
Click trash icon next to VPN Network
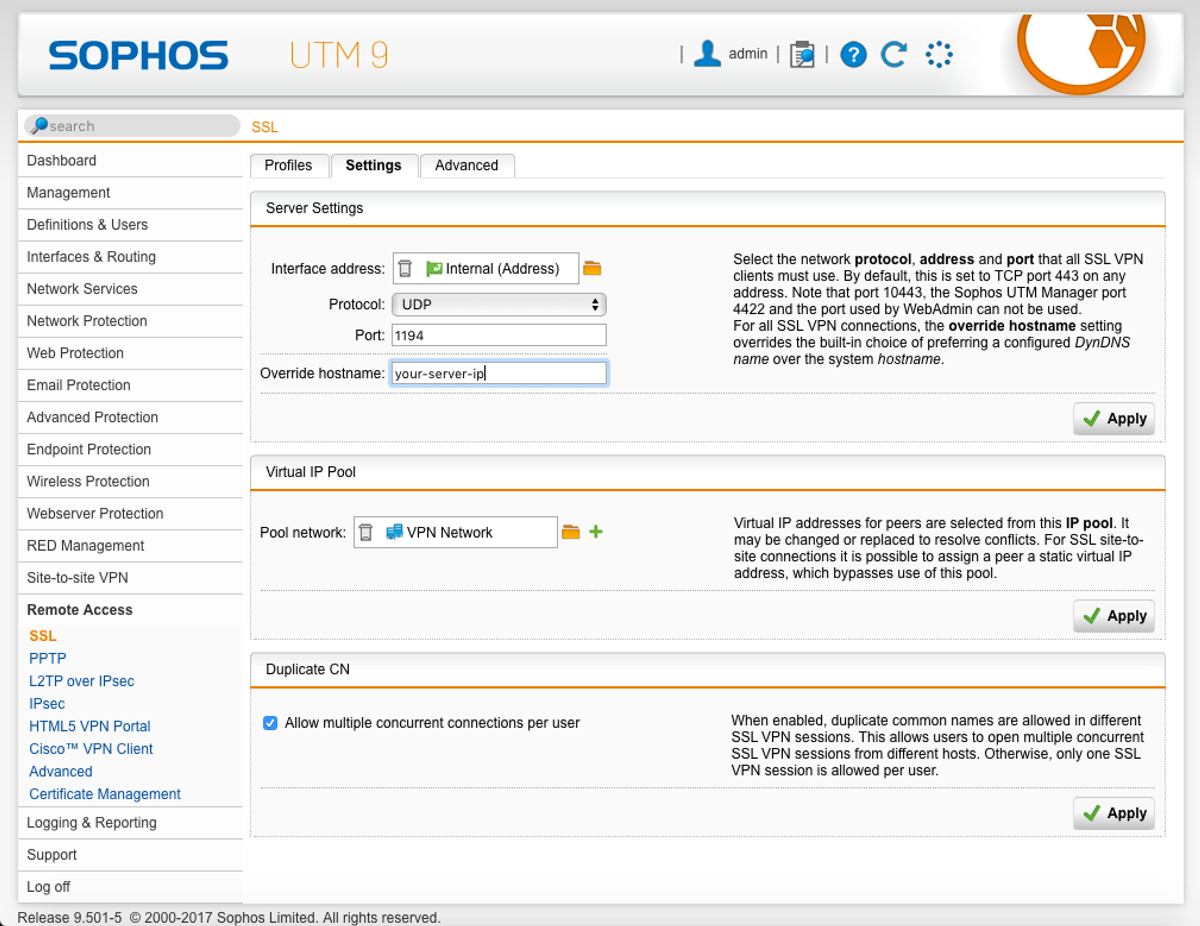click(x=366, y=532)
